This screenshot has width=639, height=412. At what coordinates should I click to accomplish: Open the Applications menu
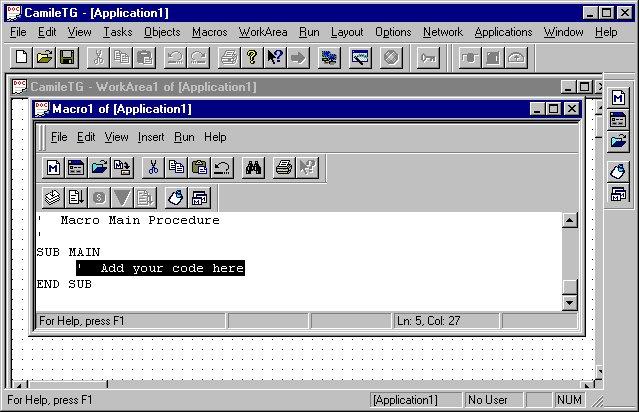click(503, 32)
